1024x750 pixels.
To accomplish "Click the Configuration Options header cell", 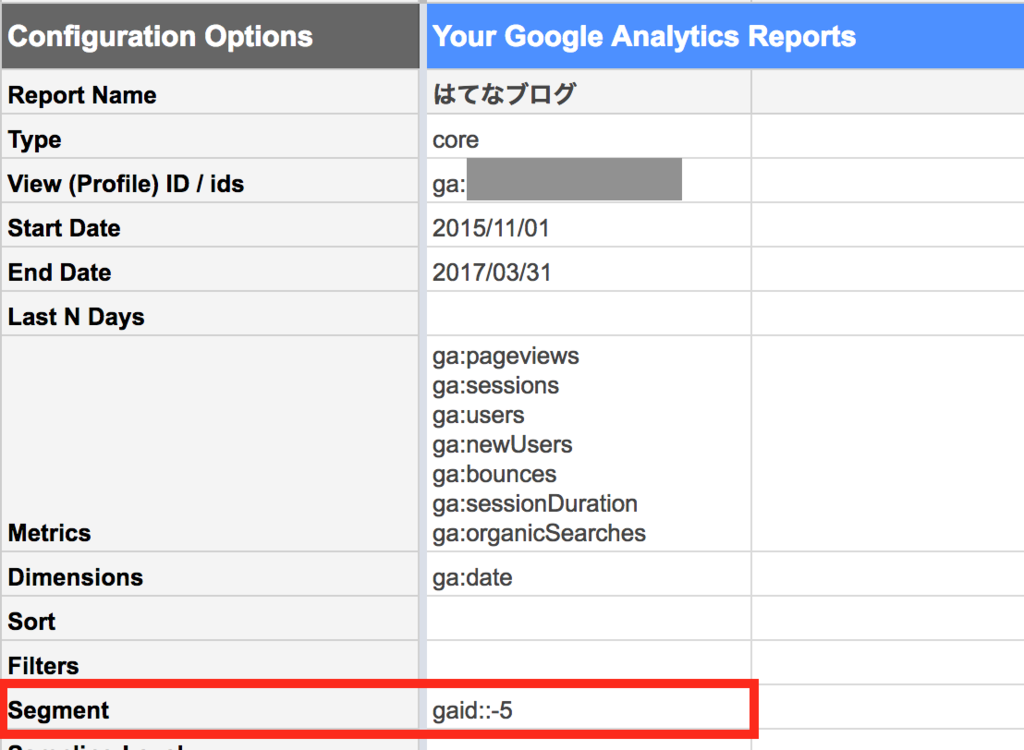I will coord(210,37).
